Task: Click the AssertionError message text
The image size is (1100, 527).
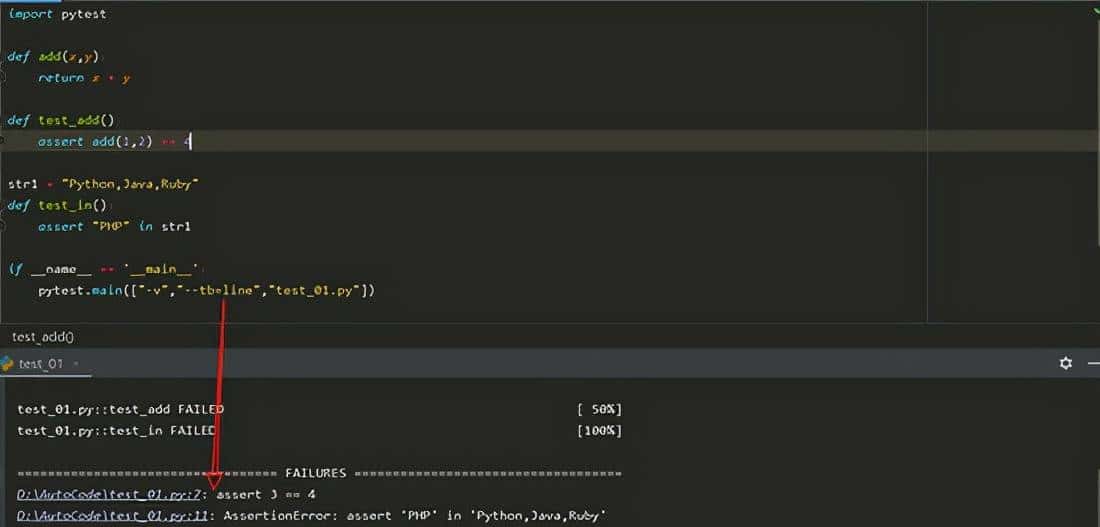Action: click(415, 516)
